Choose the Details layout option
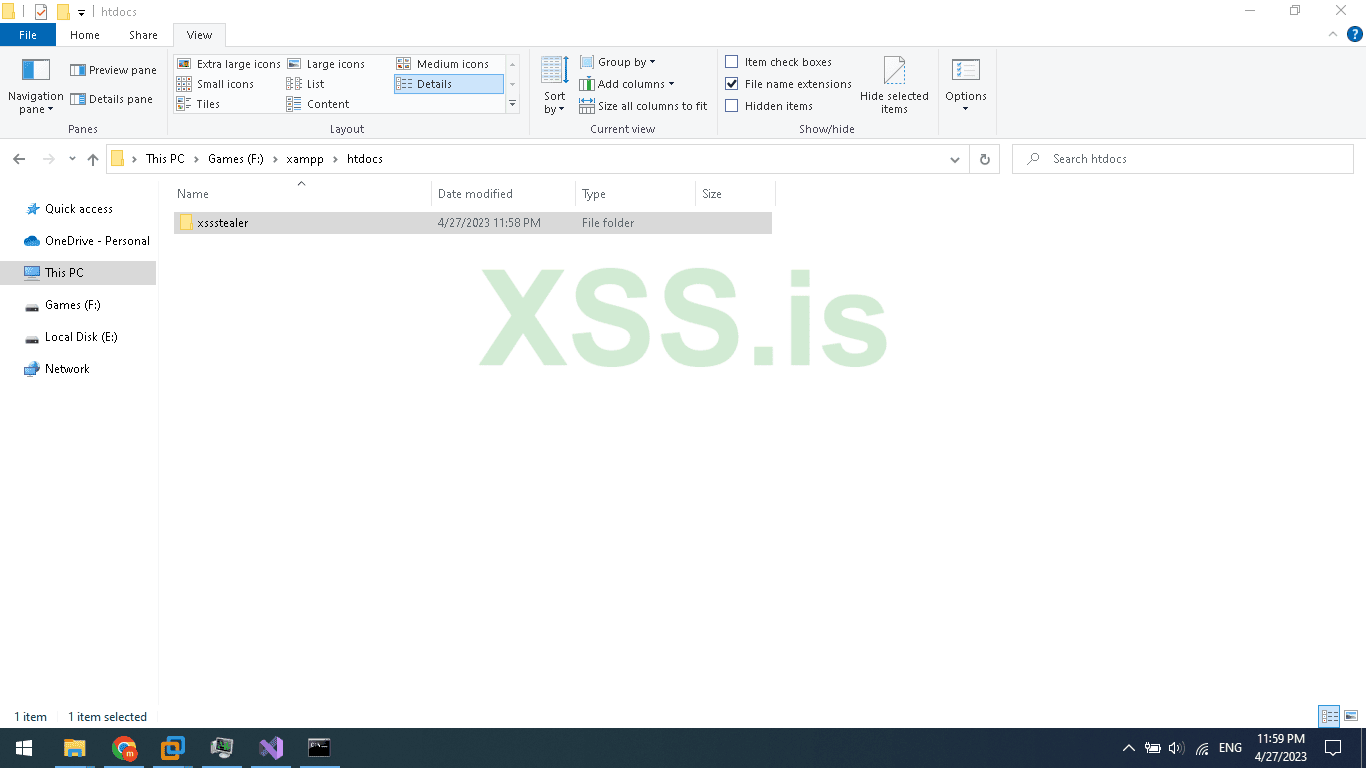 click(449, 84)
